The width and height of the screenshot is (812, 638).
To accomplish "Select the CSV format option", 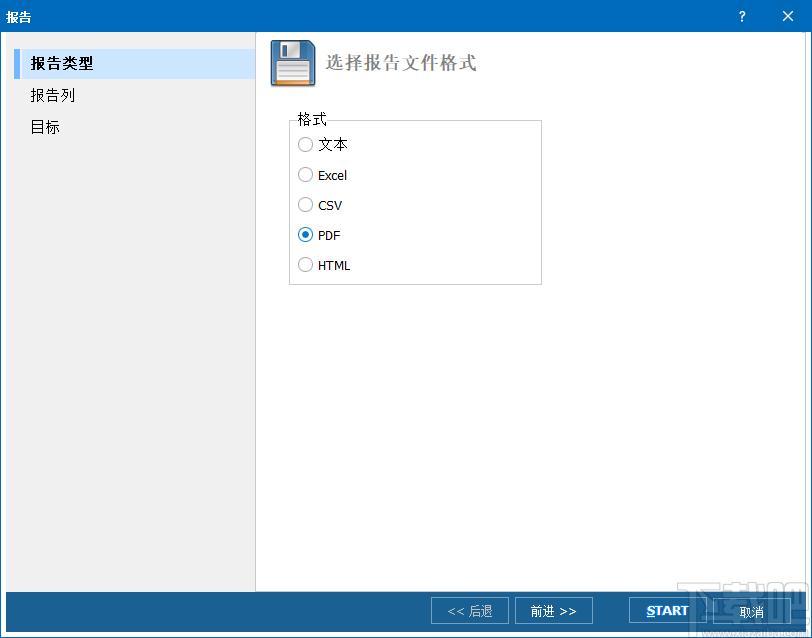I will [306, 205].
